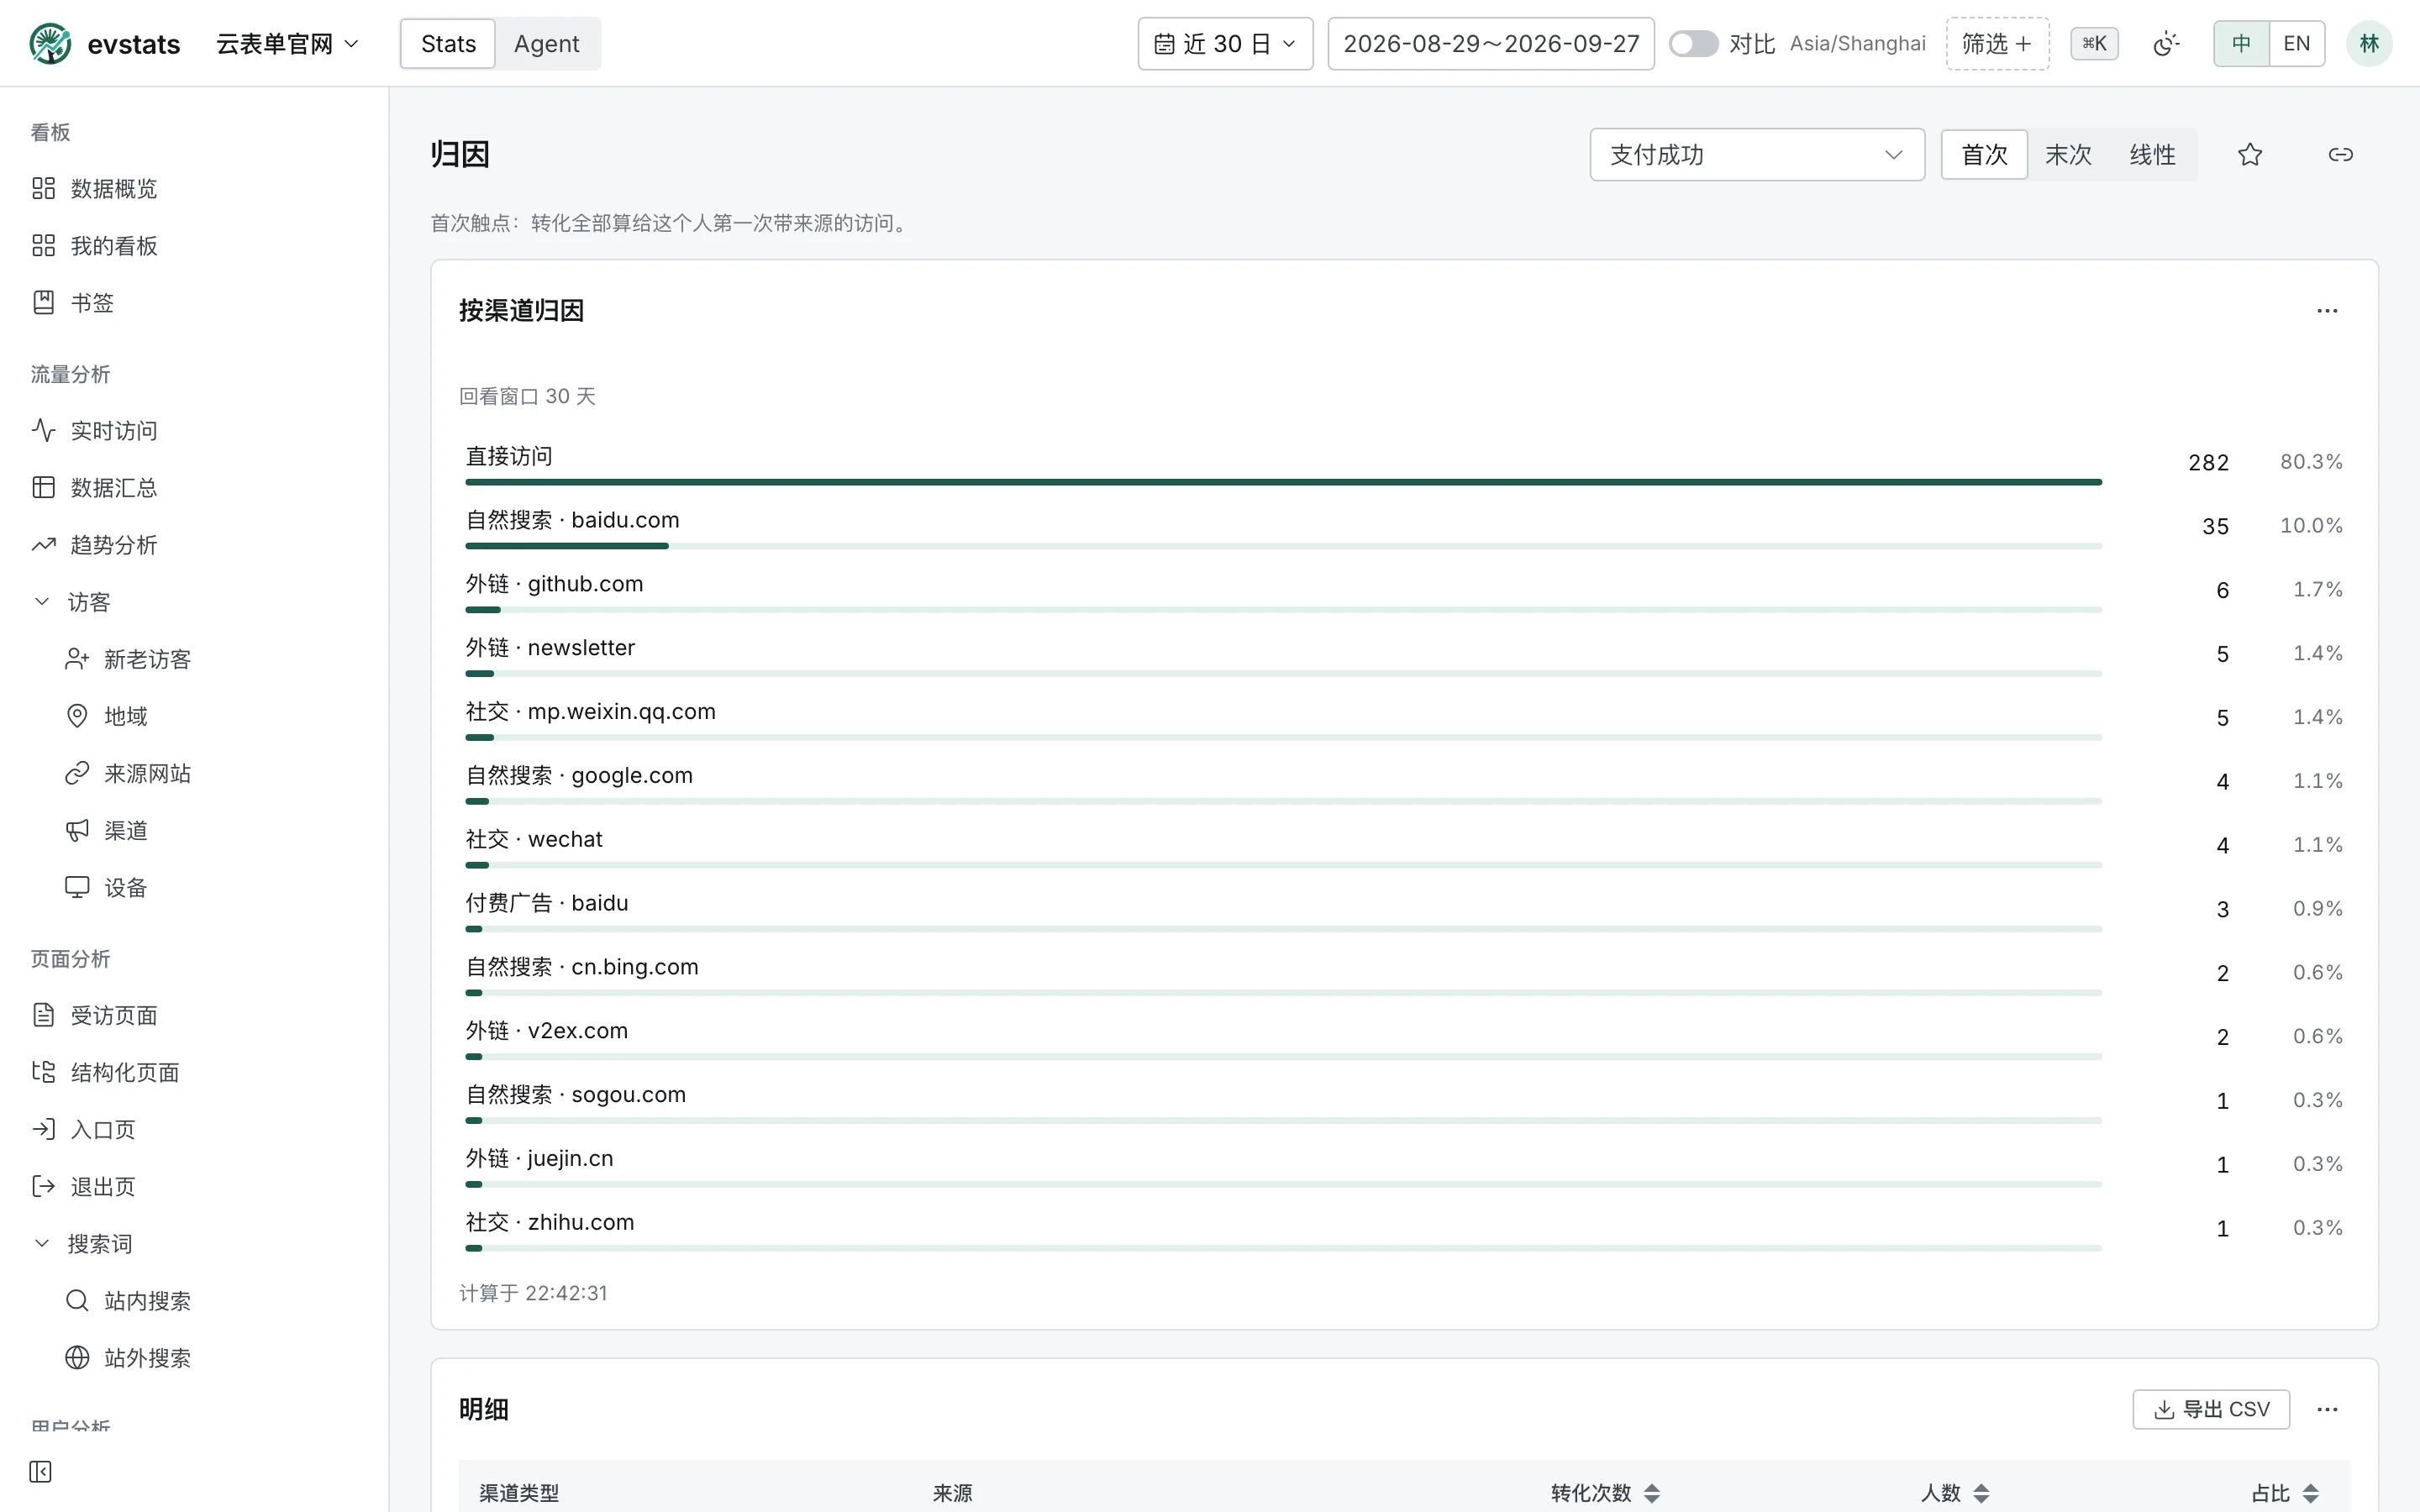Open the 近 30 日 range dropdown
Viewport: 2420px width, 1512px height.
pos(1225,44)
